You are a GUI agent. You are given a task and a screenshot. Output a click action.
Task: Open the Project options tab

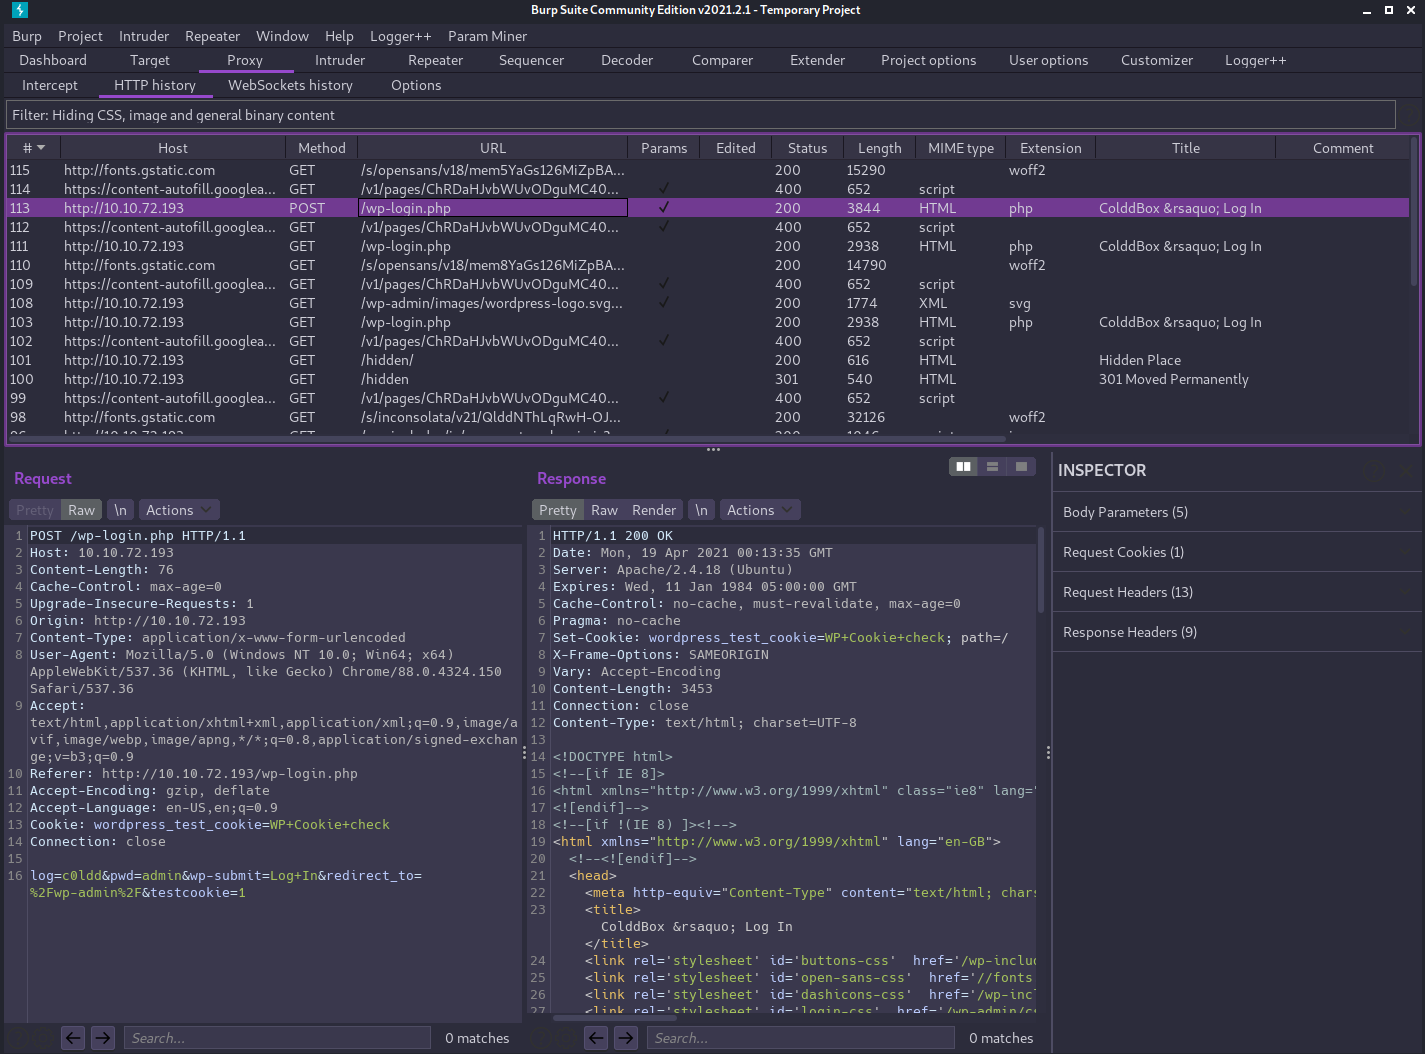click(x=928, y=60)
